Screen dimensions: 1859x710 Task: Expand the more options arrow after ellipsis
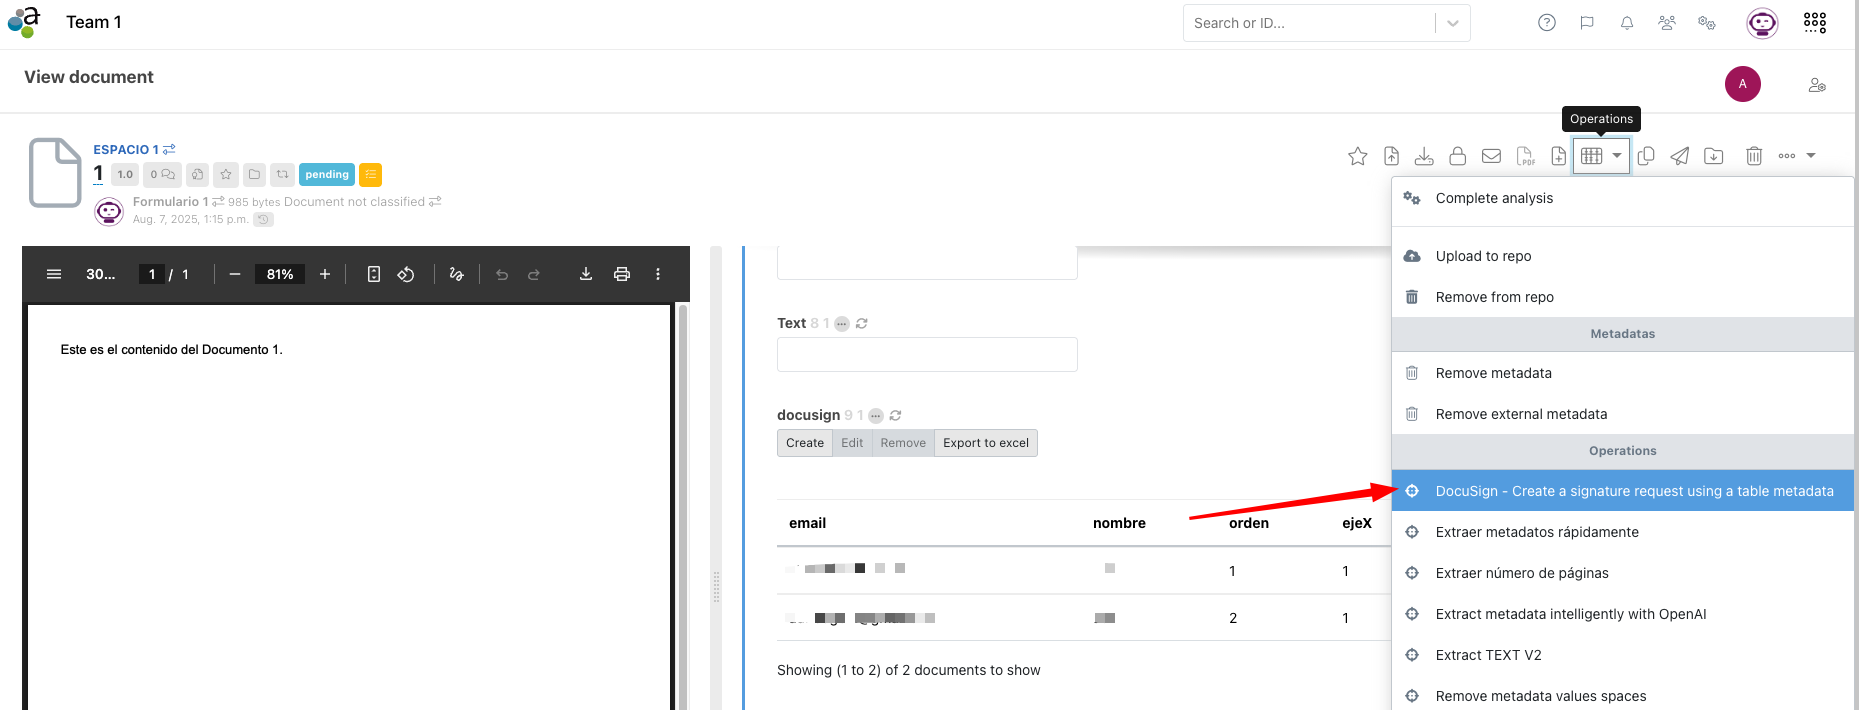1811,156
